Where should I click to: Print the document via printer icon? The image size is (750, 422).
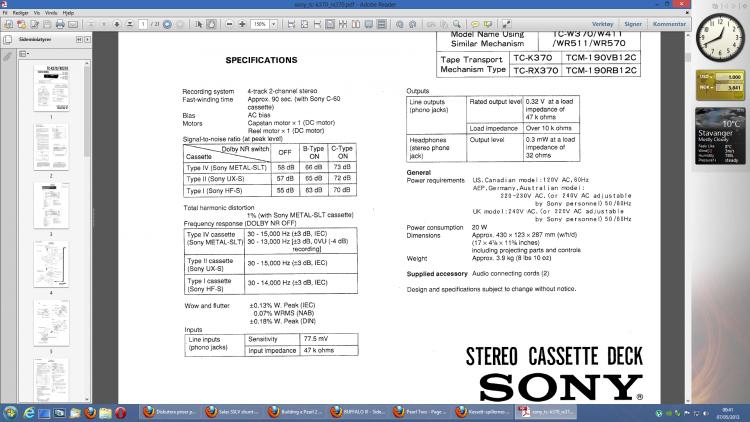tap(60, 24)
